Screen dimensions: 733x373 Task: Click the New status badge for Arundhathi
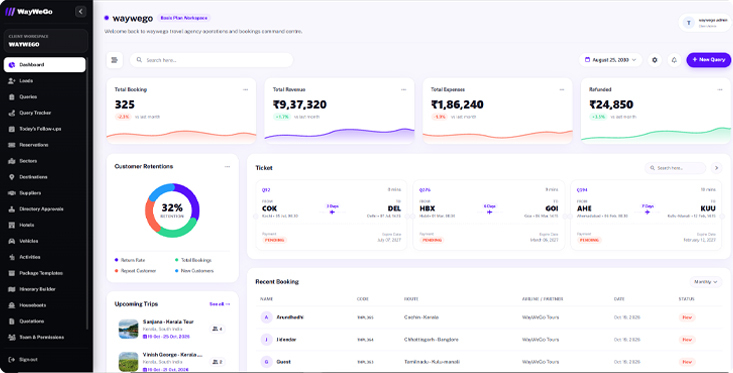(x=687, y=317)
